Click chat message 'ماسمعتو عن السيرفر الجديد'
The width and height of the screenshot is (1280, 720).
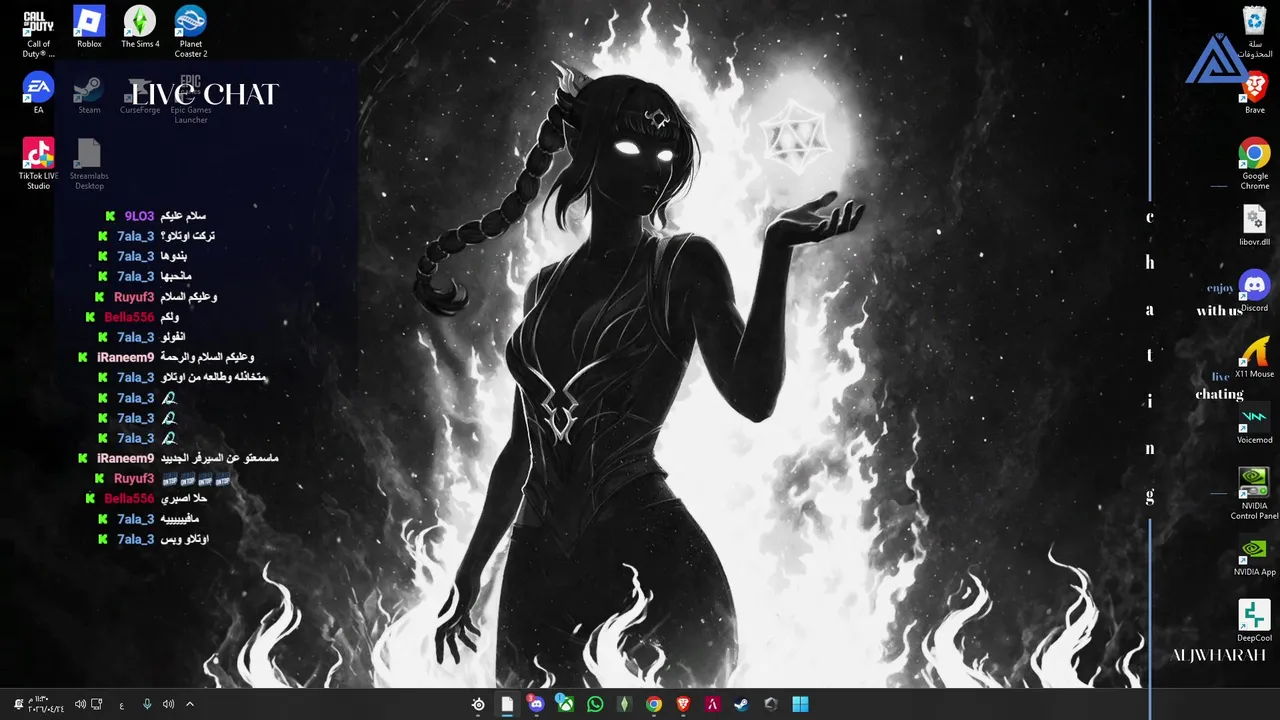pos(219,458)
